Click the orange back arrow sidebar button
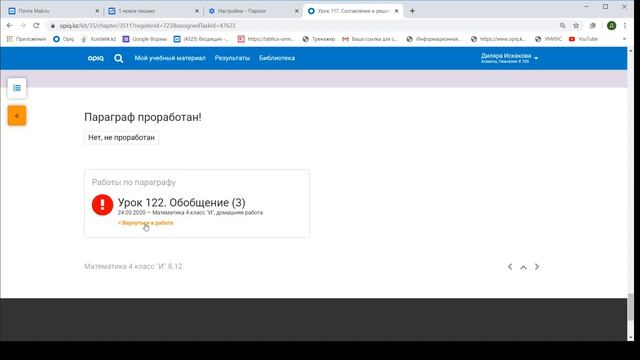Screen dimensions: 640x360 17,116
